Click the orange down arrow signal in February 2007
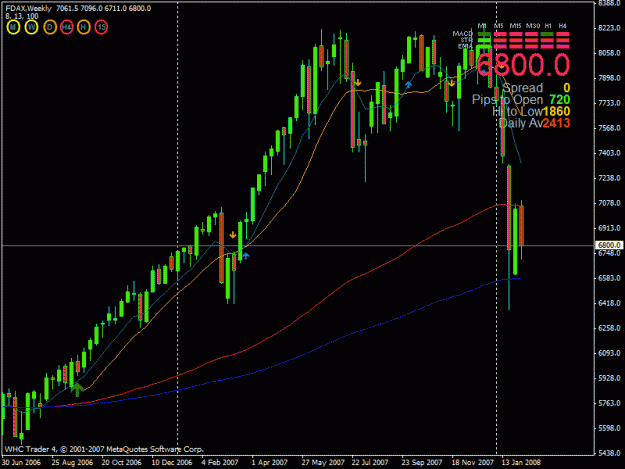The image size is (625, 469). [233, 235]
